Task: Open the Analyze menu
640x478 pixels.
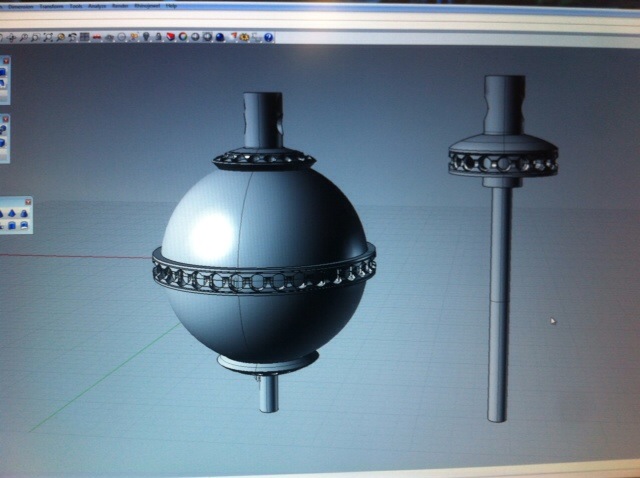Action: (97, 6)
